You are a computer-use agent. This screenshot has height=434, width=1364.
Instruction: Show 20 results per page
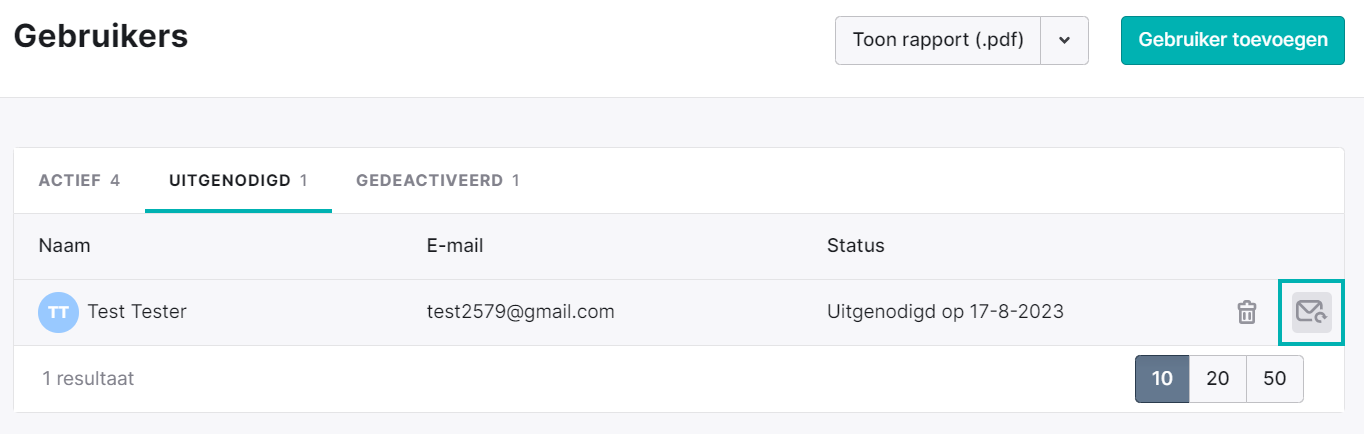(1217, 379)
